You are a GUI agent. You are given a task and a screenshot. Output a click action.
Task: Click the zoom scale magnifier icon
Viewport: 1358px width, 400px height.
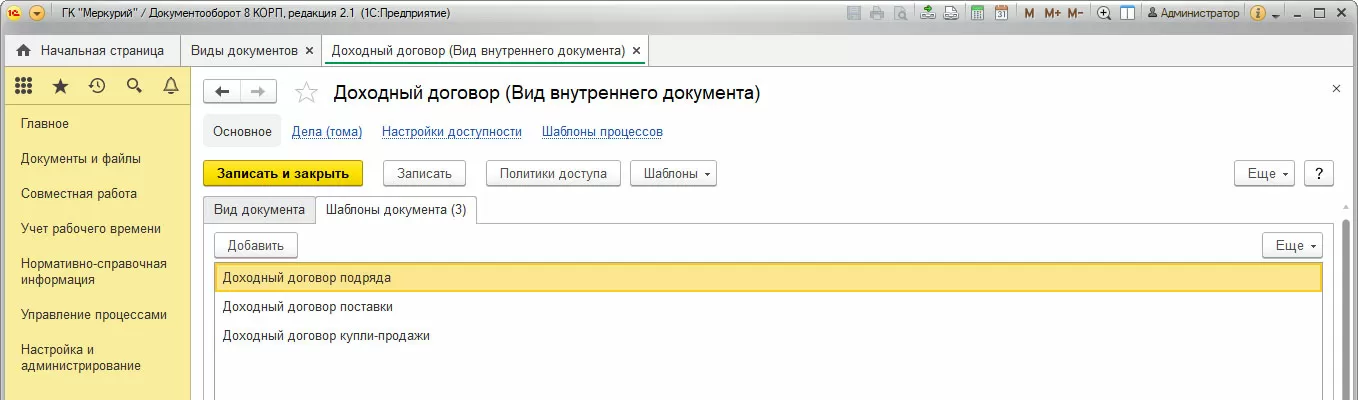click(1104, 13)
